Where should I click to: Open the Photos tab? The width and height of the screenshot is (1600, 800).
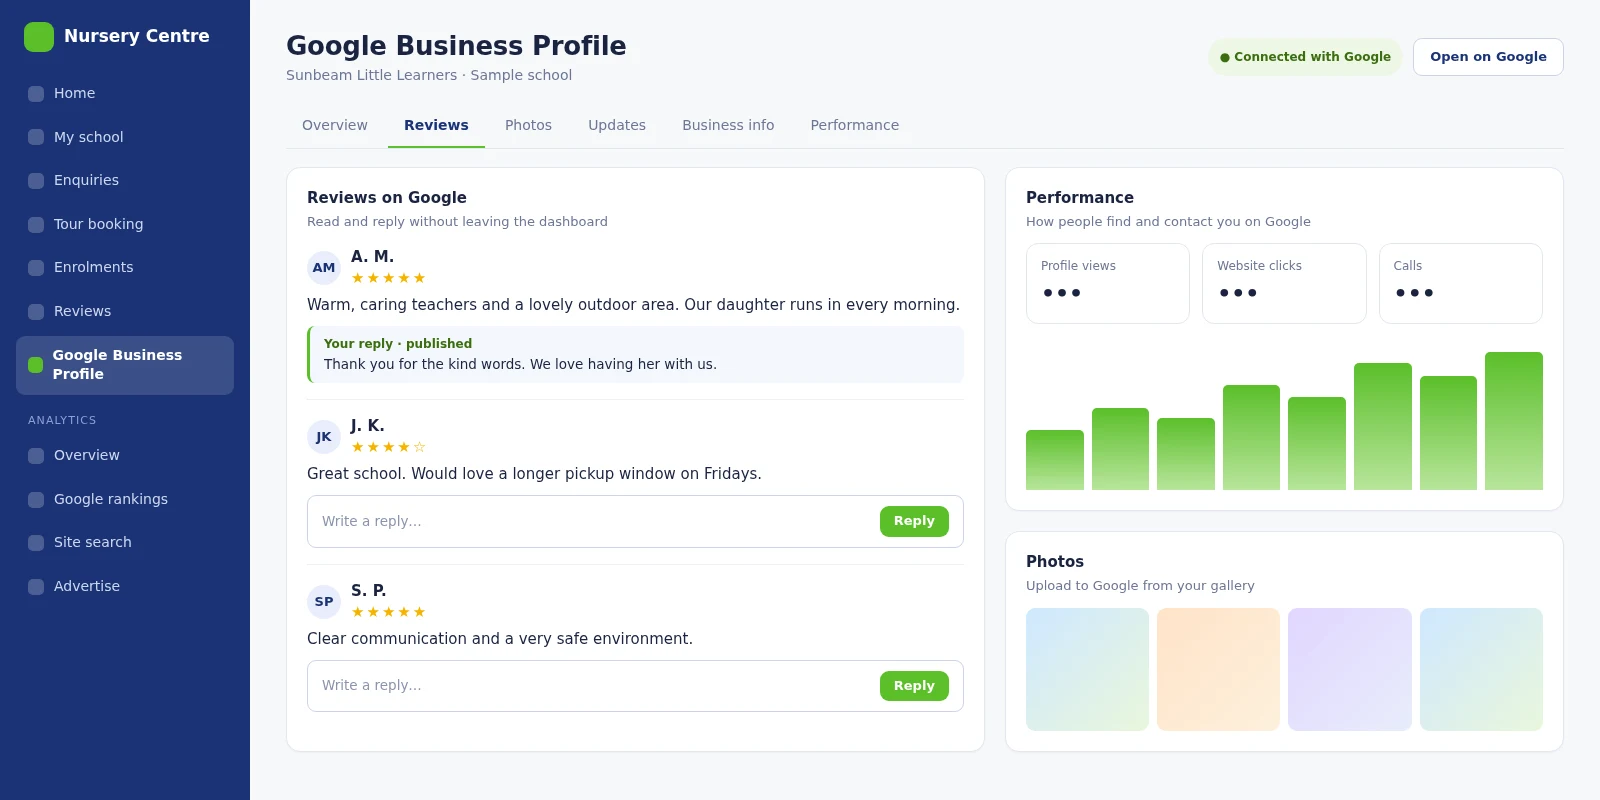pyautogui.click(x=528, y=125)
